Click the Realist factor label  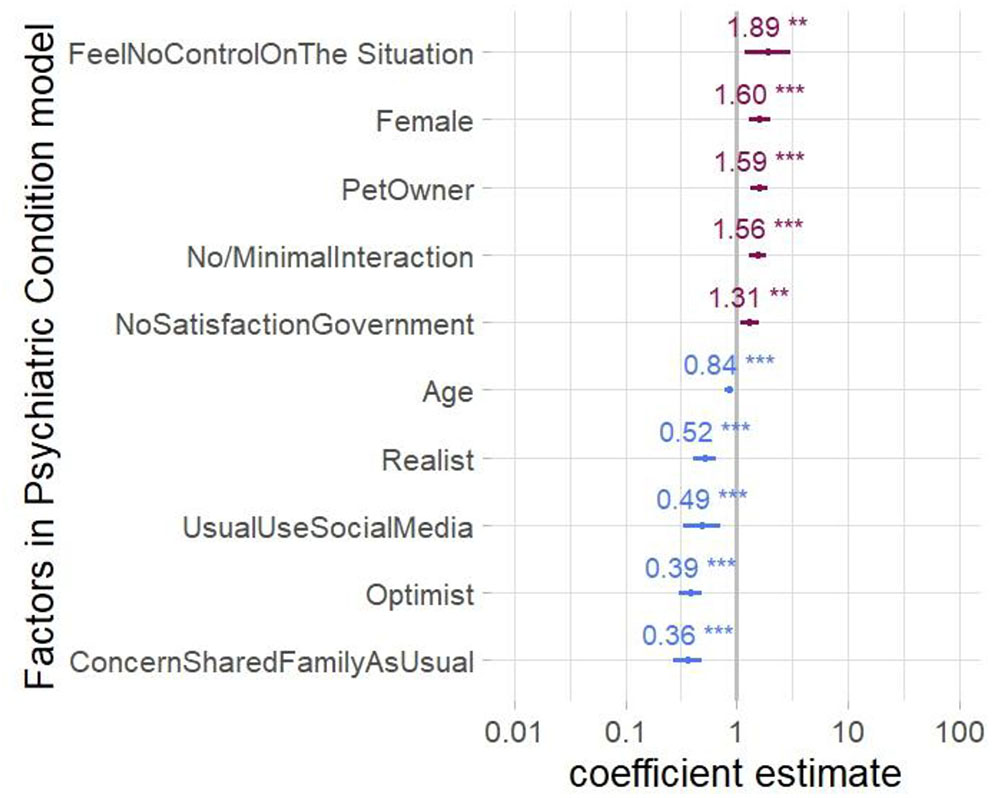[427, 460]
